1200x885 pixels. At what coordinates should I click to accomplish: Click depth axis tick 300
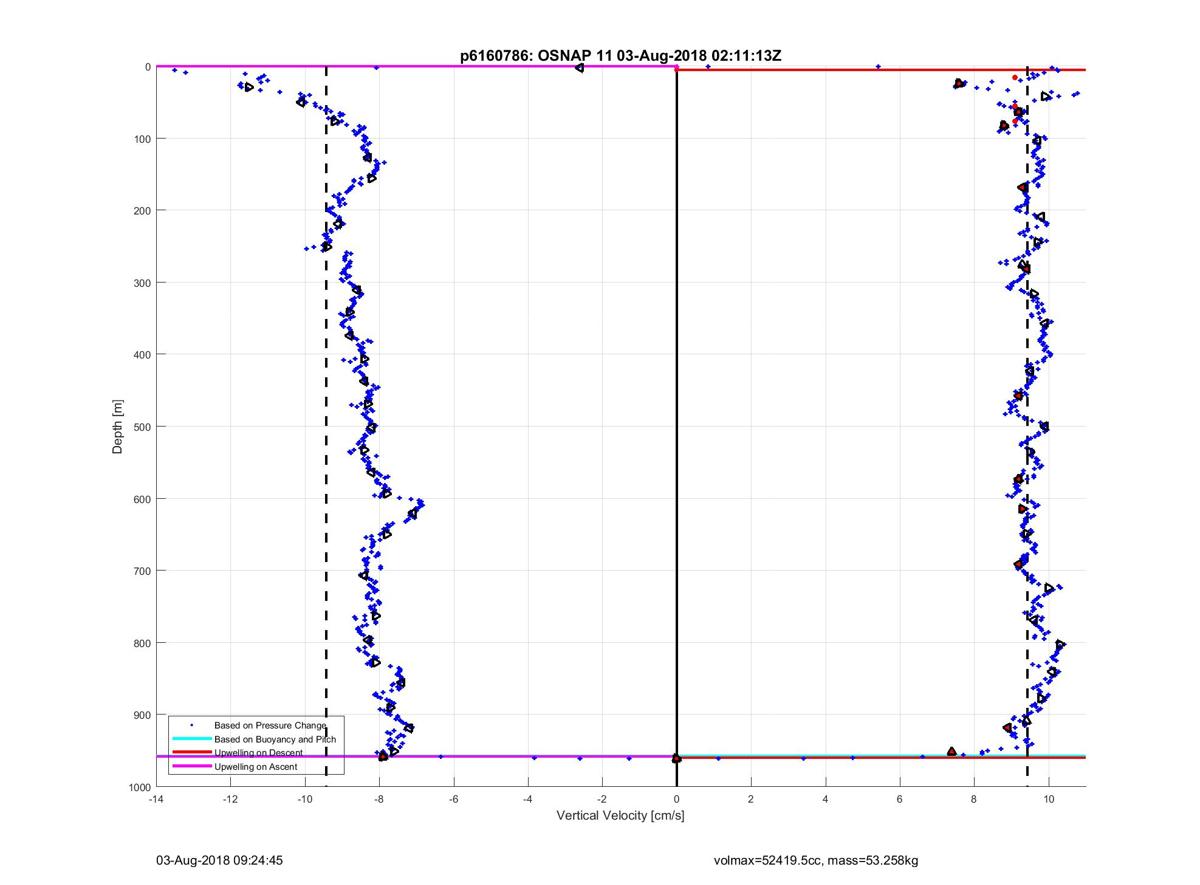(x=140, y=283)
